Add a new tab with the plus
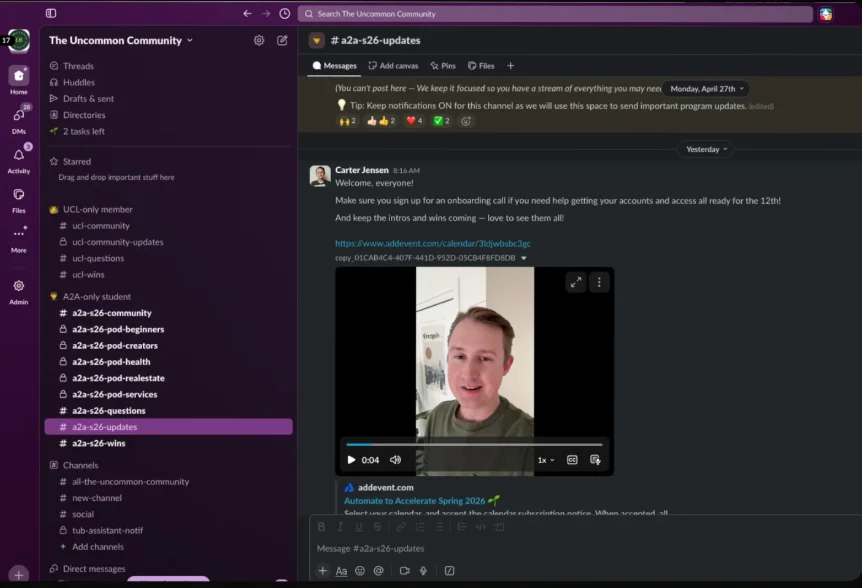The height and width of the screenshot is (588, 862). click(x=511, y=66)
